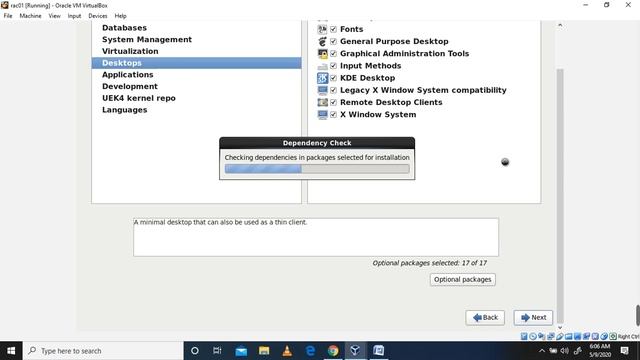Open the Devices menu
Image resolution: width=640 pixels, height=360 pixels.
(98, 16)
